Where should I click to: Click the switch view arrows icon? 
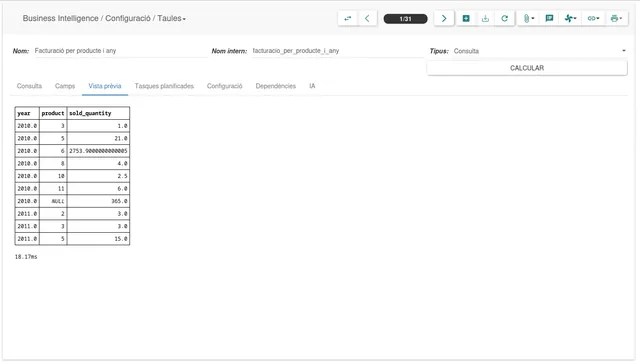point(348,18)
